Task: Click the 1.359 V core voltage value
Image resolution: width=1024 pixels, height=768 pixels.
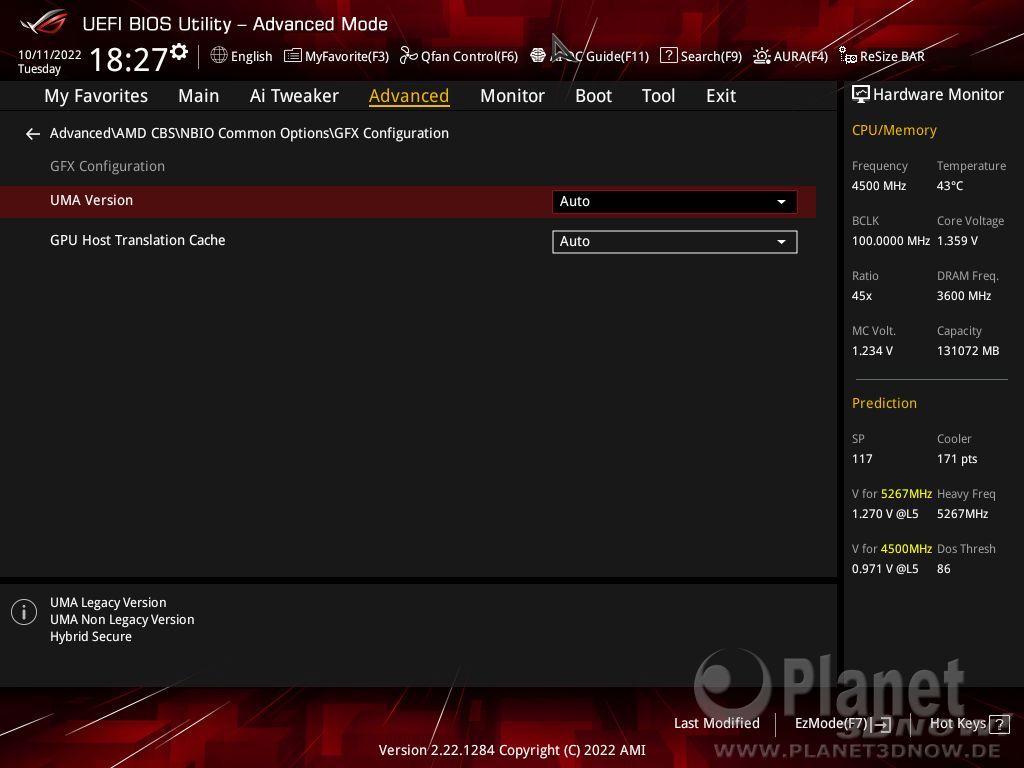Action: (x=957, y=241)
